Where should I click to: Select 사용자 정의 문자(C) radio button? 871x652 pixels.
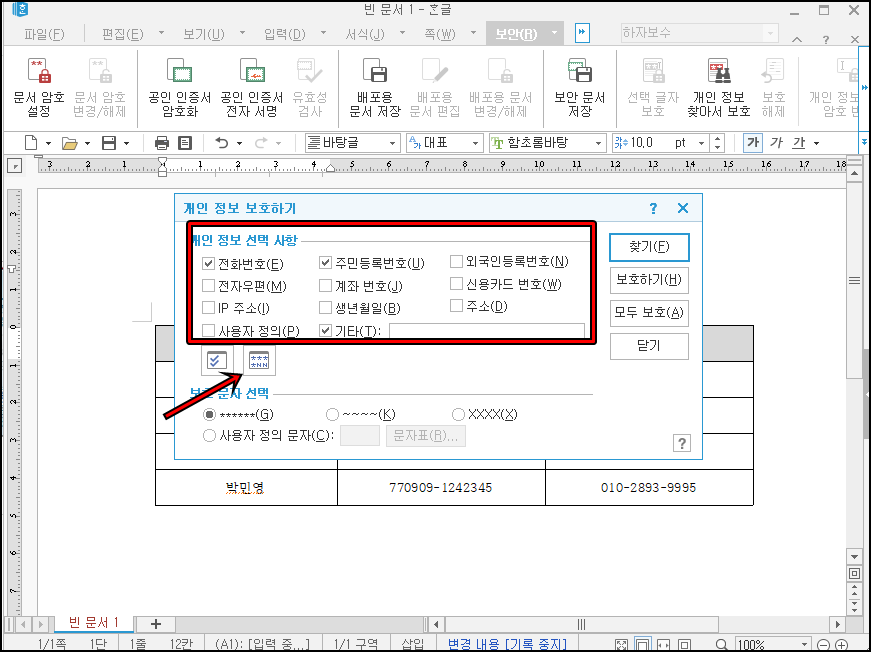click(x=209, y=435)
